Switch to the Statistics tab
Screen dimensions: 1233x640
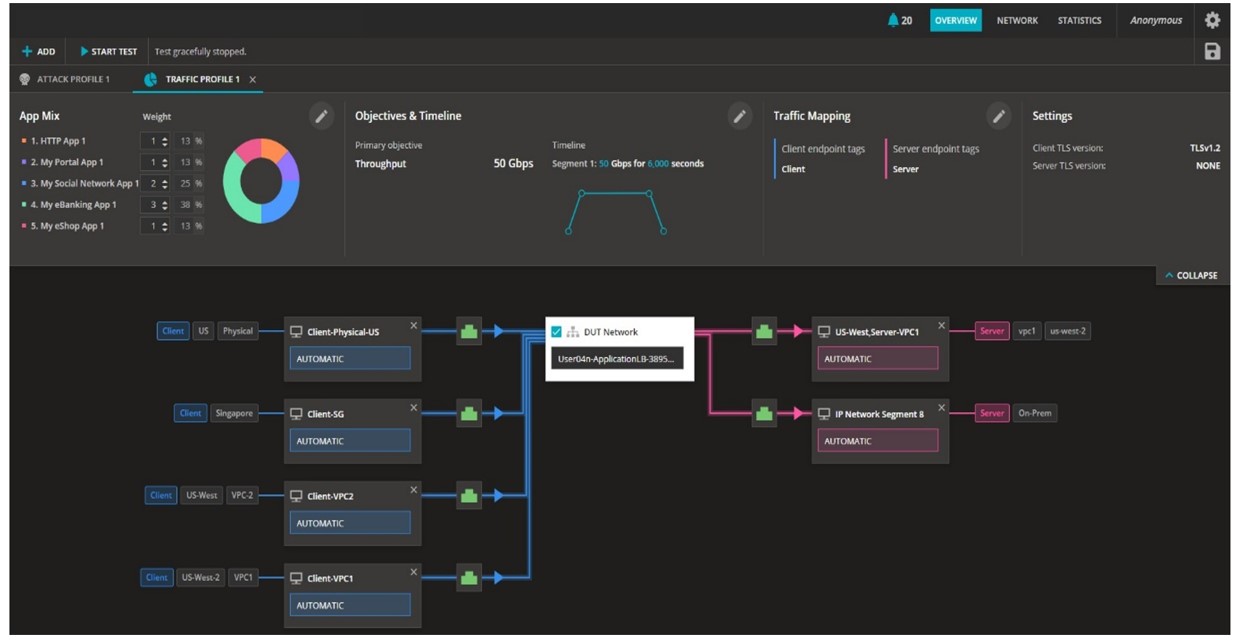tap(1079, 20)
